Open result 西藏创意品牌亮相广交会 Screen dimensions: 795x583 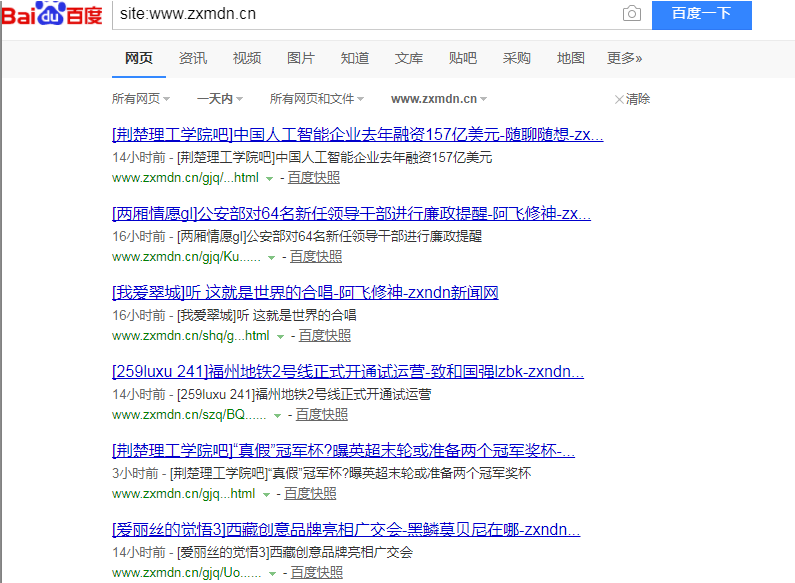coord(346,530)
